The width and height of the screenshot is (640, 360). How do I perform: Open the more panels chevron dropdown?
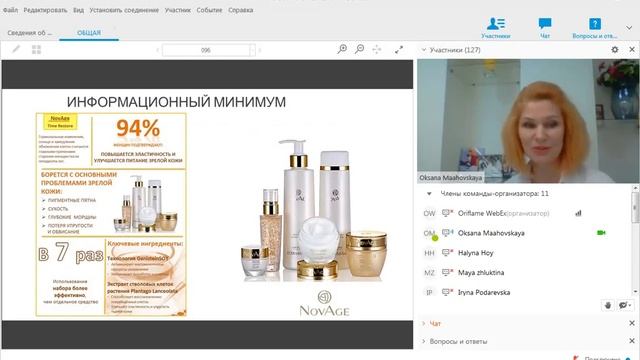[629, 28]
